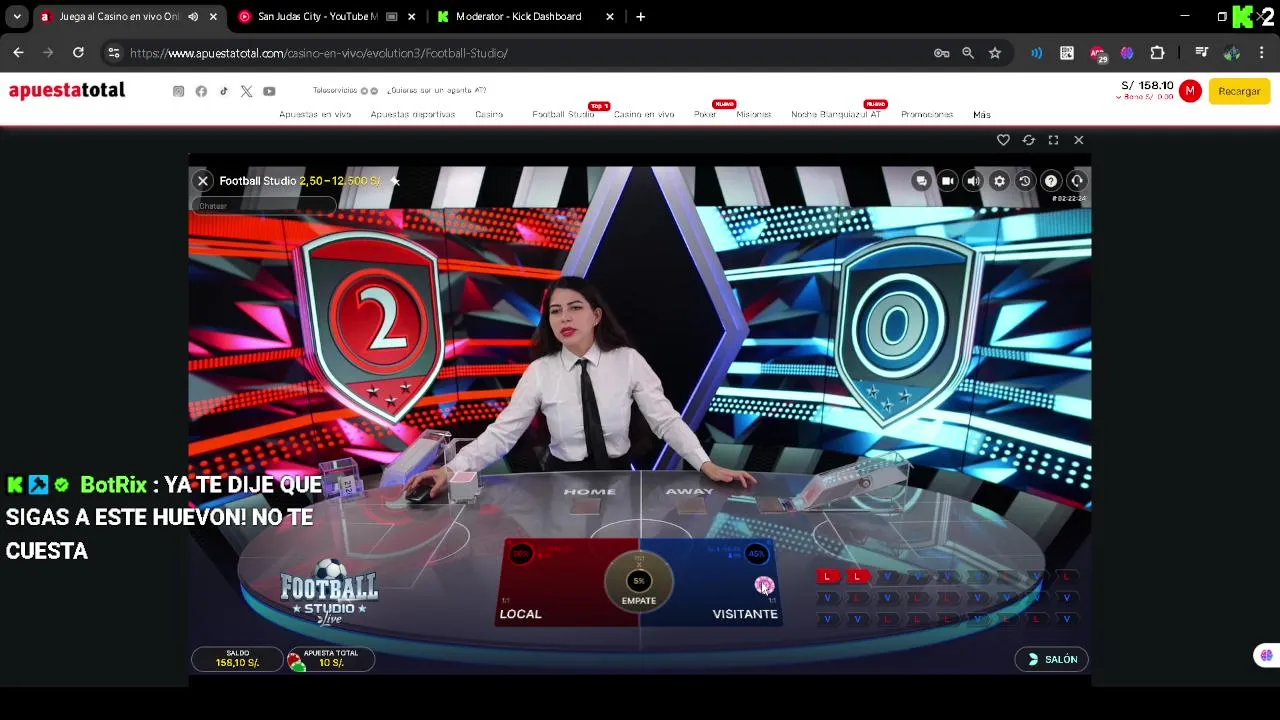Open a new browser tab

click(x=640, y=17)
